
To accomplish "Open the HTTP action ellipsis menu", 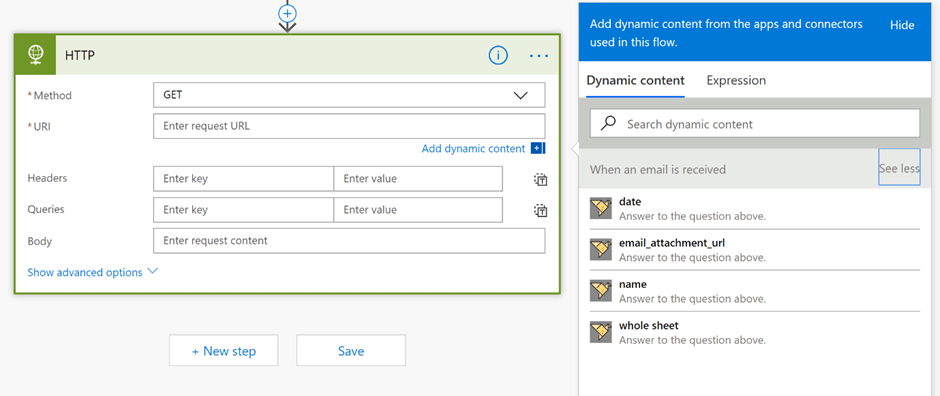I will (x=539, y=56).
